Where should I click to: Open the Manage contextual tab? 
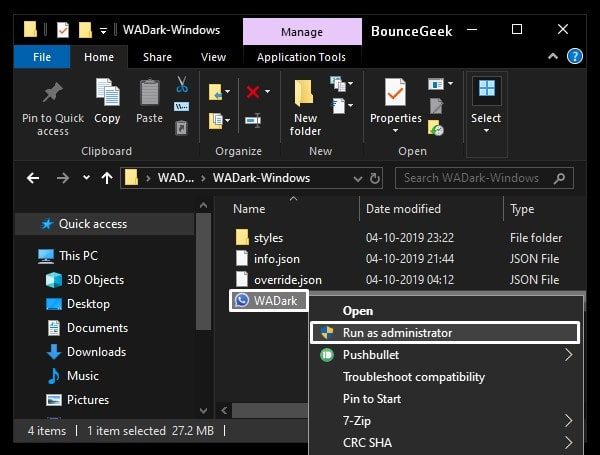[302, 32]
